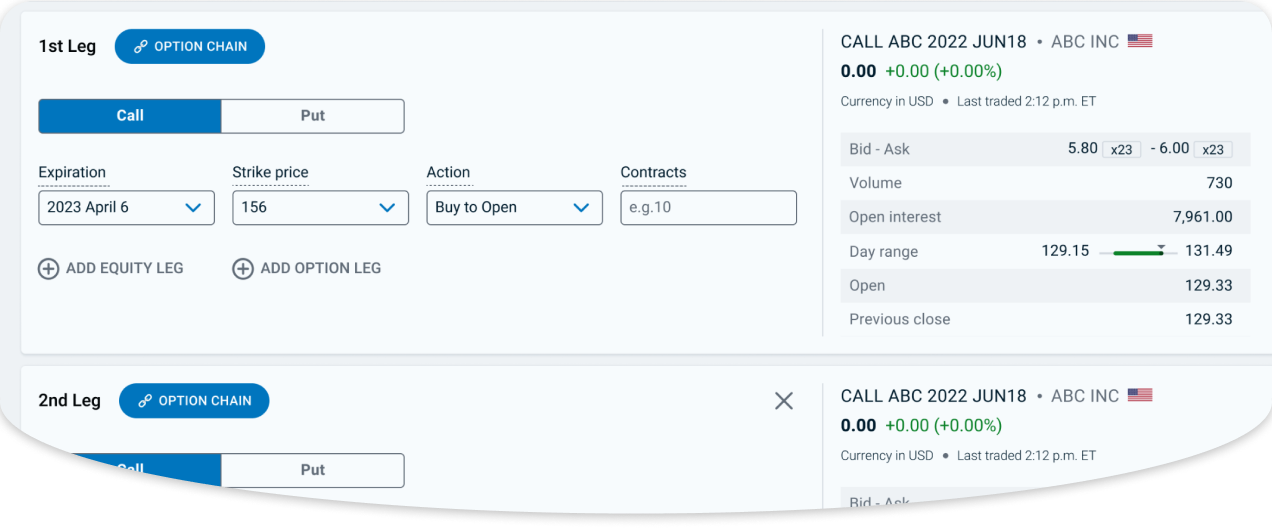Open the 2nd Leg OPTION CHAIN button
Screen dimensions: 1272x528
[194, 401]
